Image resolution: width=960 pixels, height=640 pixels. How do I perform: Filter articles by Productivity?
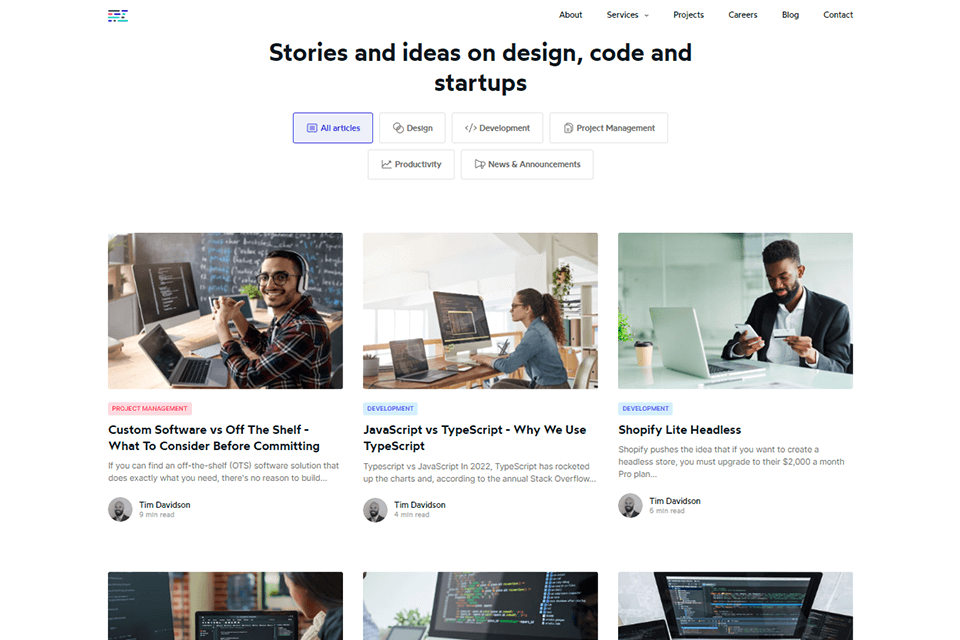(x=411, y=164)
